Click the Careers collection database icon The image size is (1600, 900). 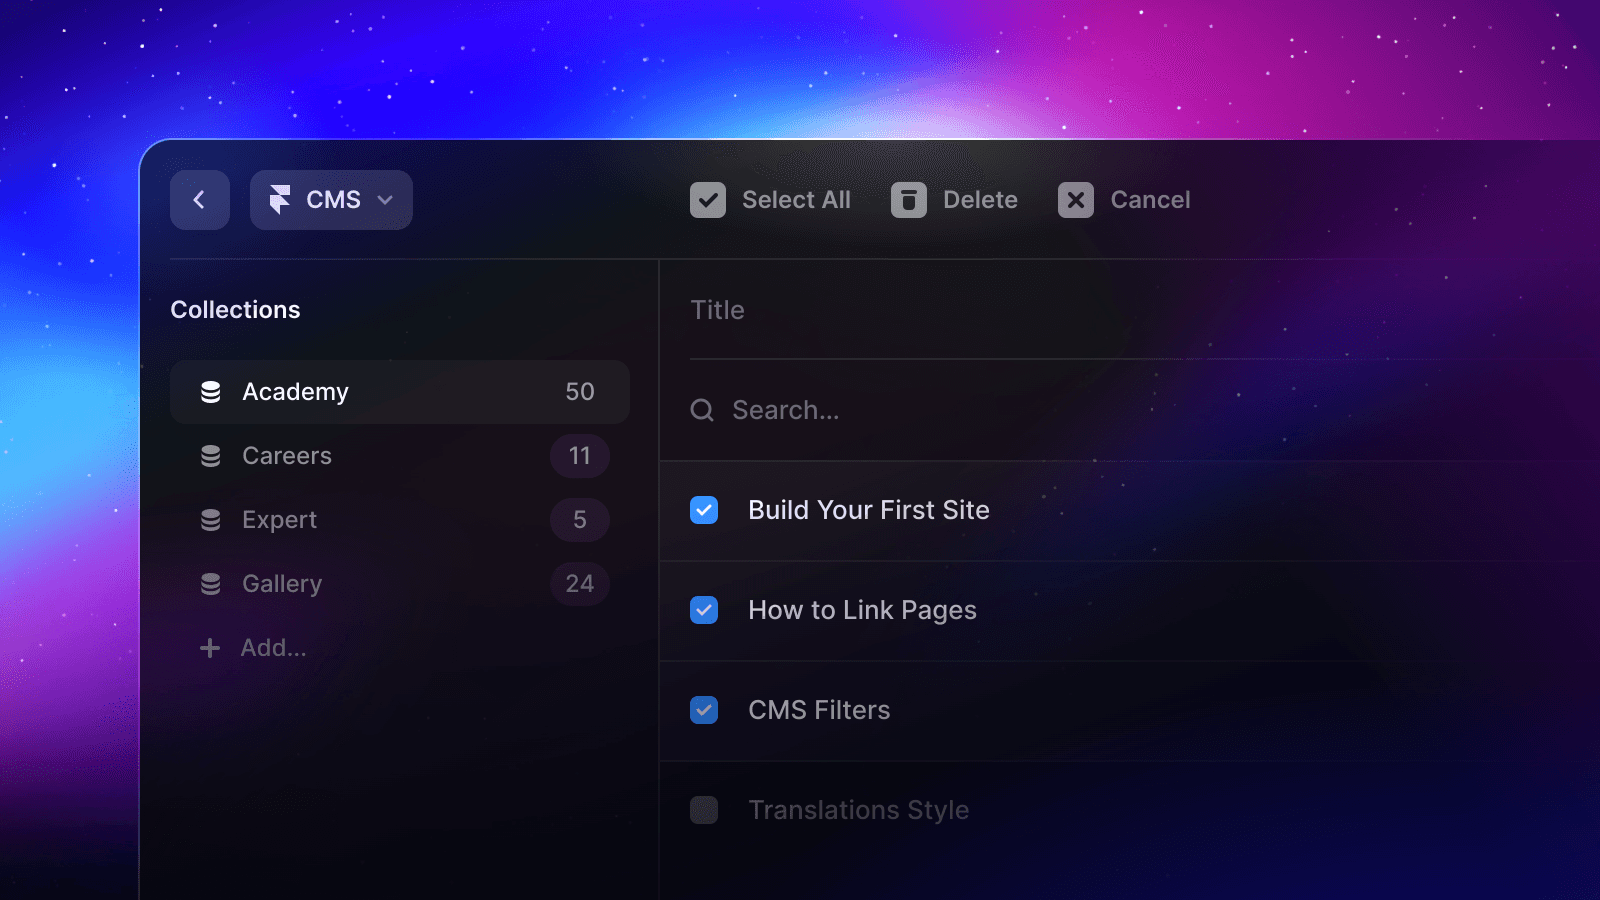pyautogui.click(x=211, y=456)
